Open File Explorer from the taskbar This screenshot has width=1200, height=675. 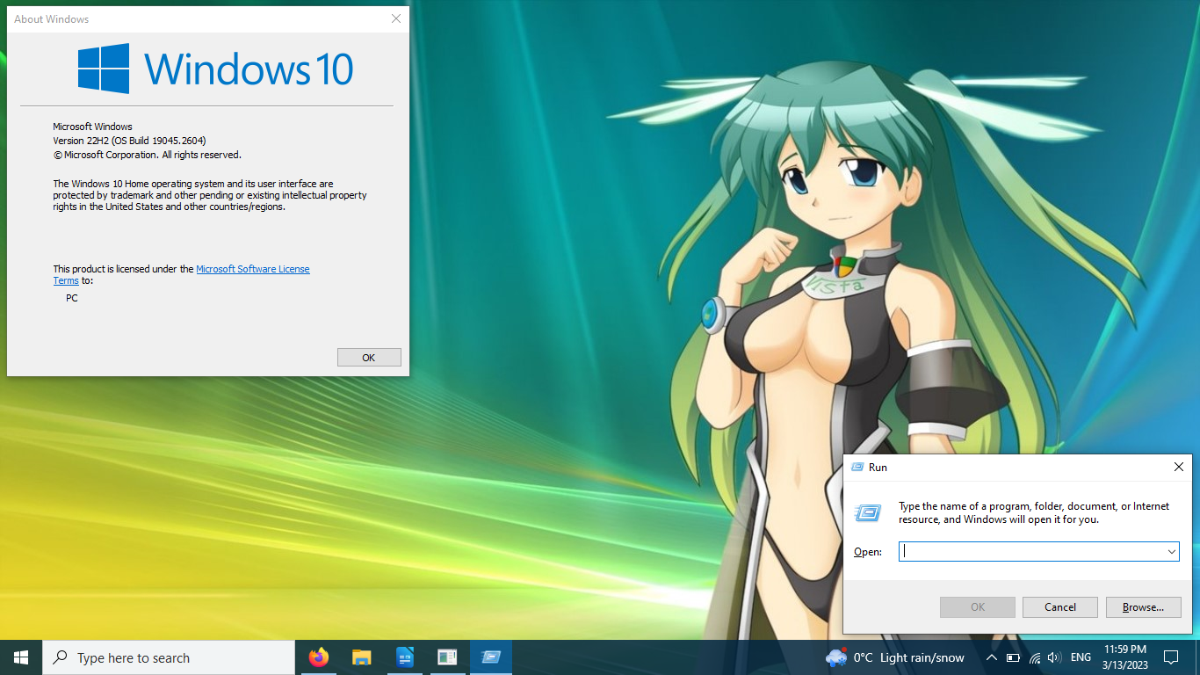tap(362, 657)
